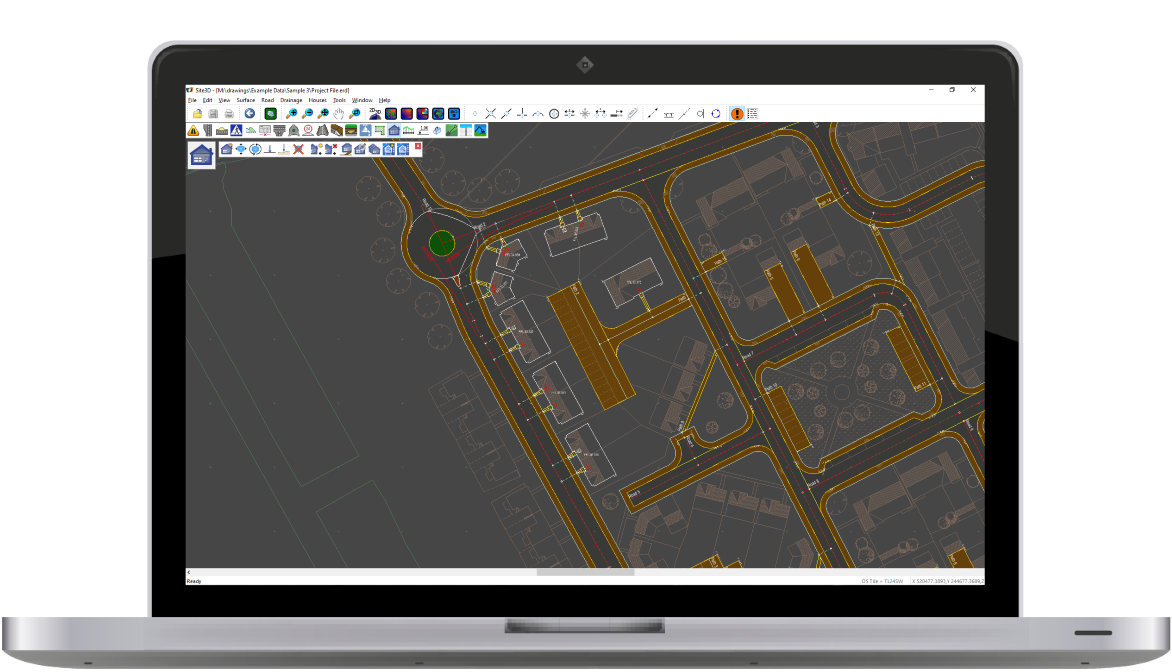Toggle the orange exclamation alert button

coord(737,114)
